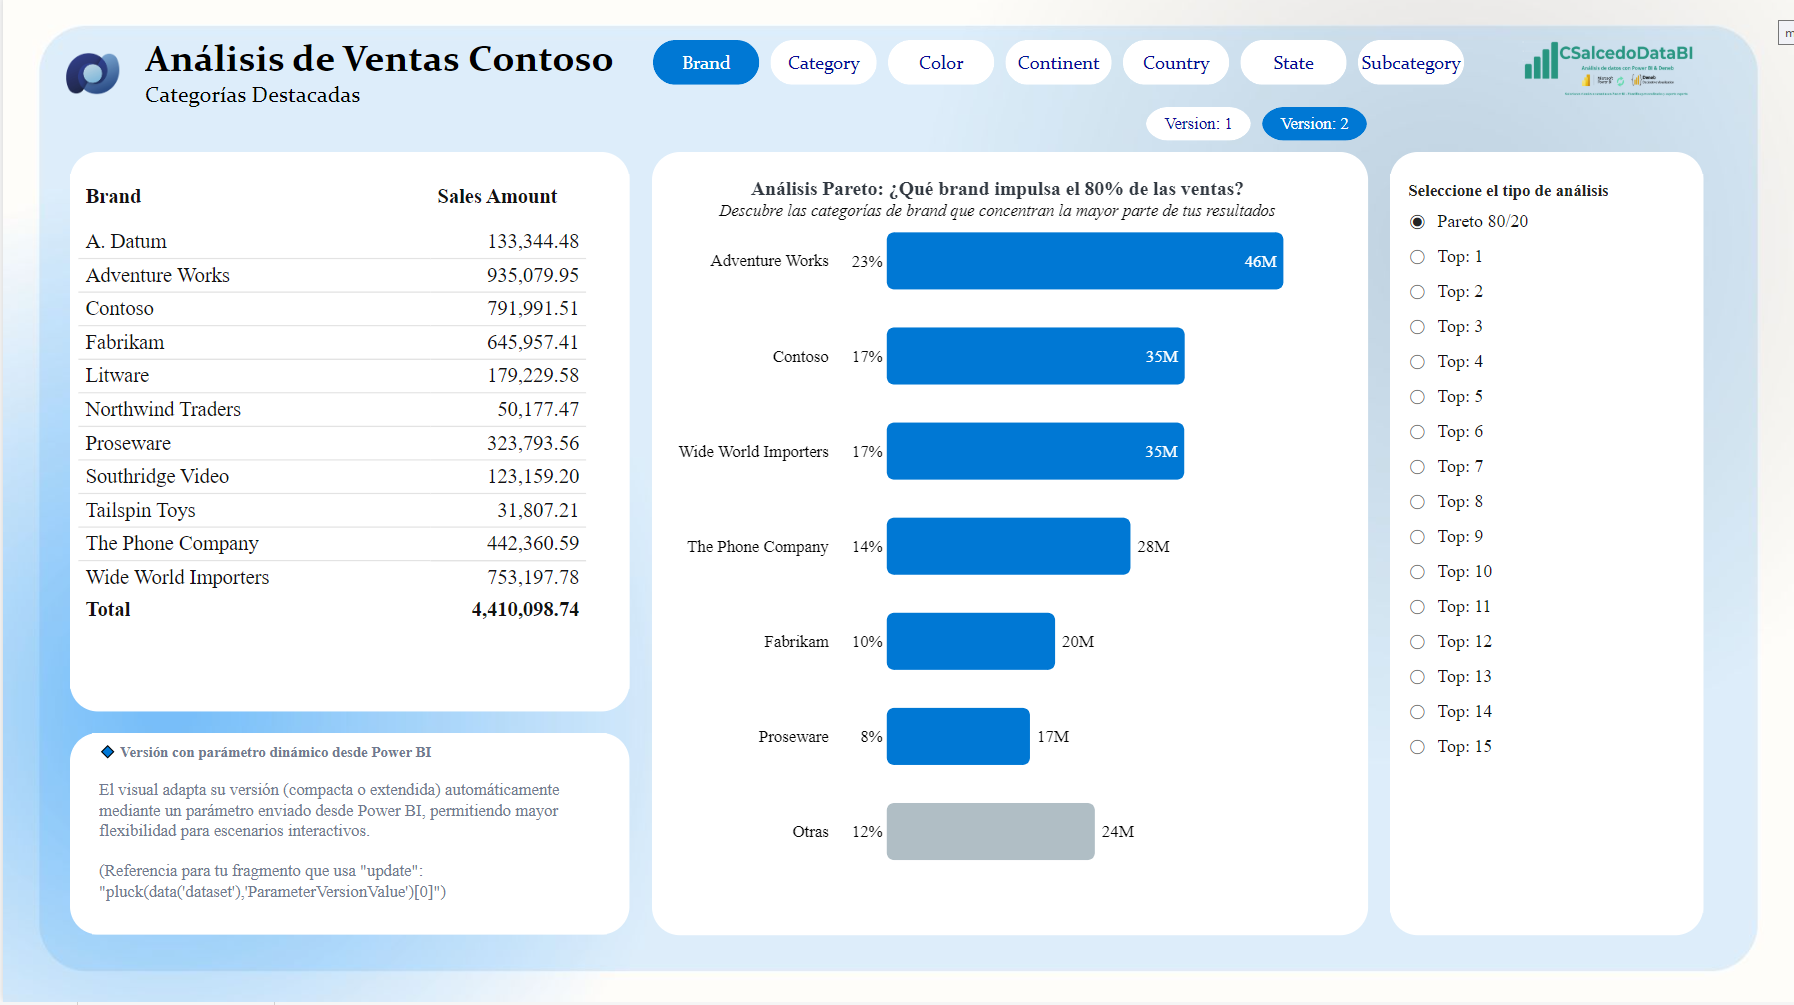1794x1005 pixels.
Task: Select the Top: 5 option
Action: tap(1418, 396)
